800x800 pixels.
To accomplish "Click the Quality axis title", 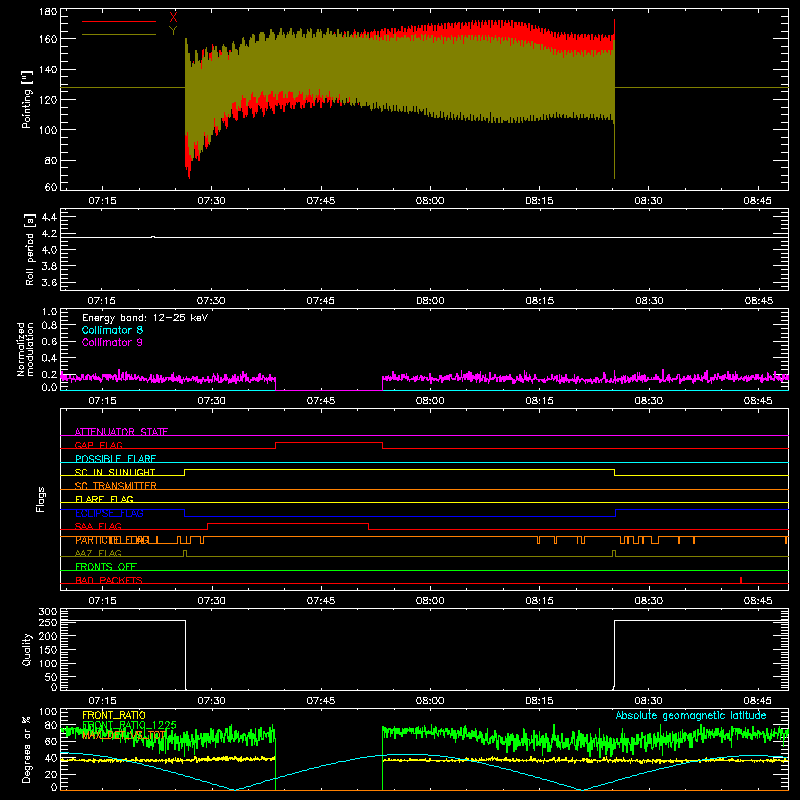I will [27, 649].
